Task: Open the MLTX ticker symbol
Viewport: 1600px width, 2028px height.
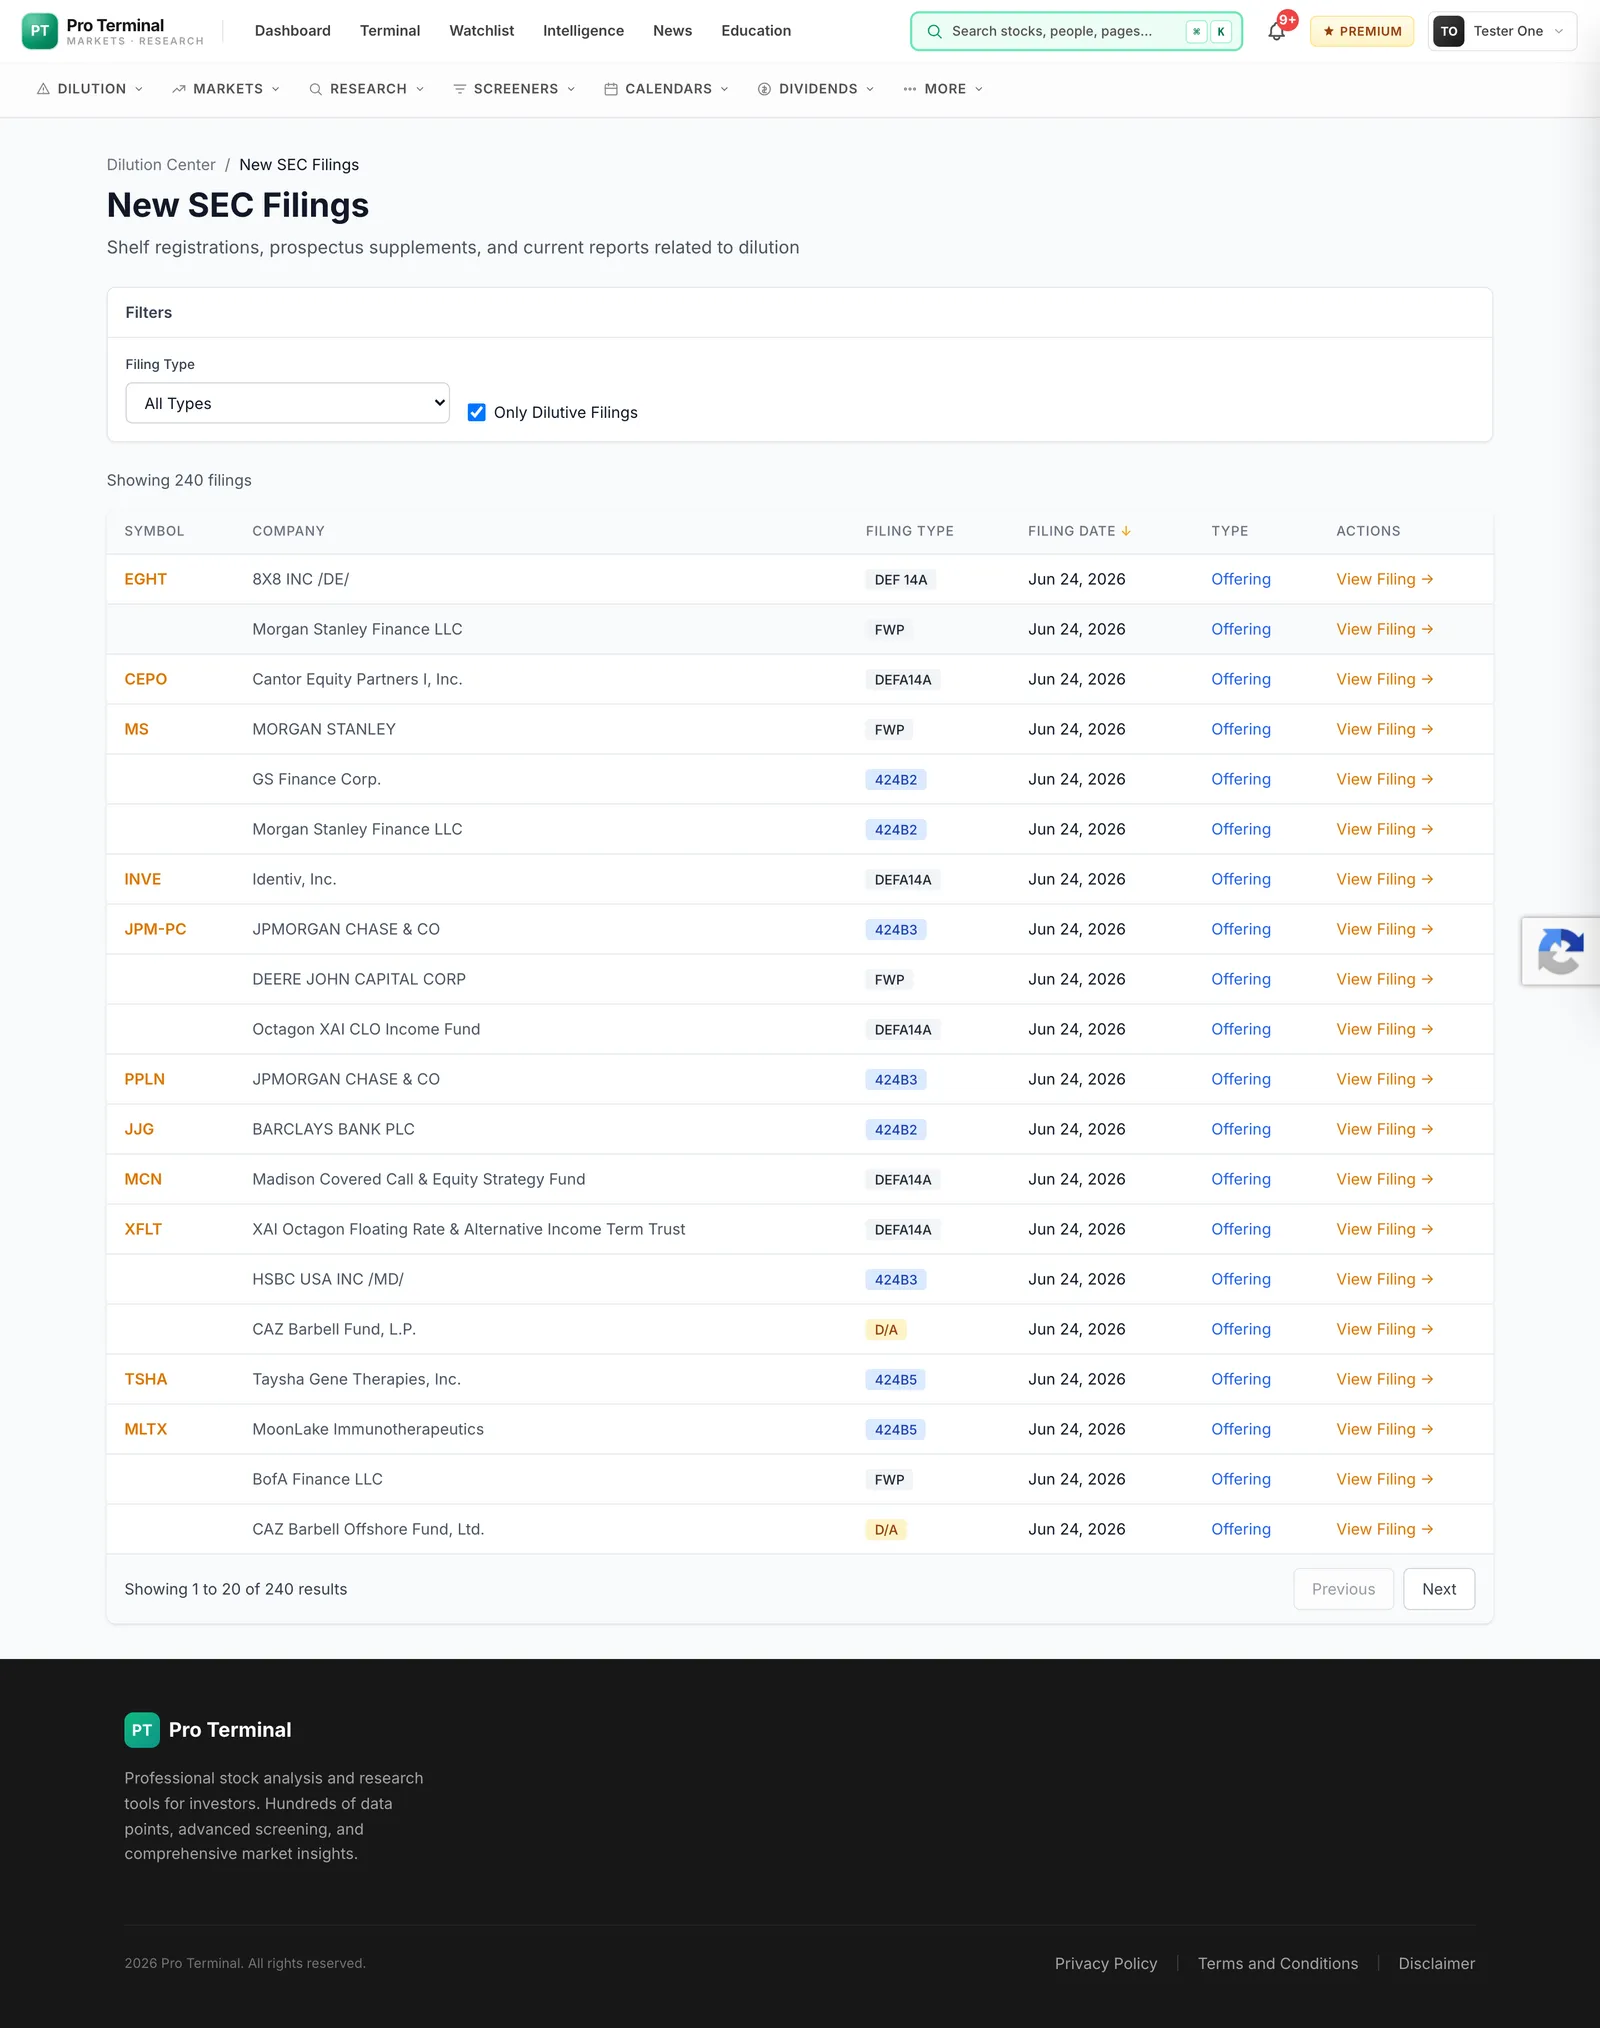Action: click(x=146, y=1429)
